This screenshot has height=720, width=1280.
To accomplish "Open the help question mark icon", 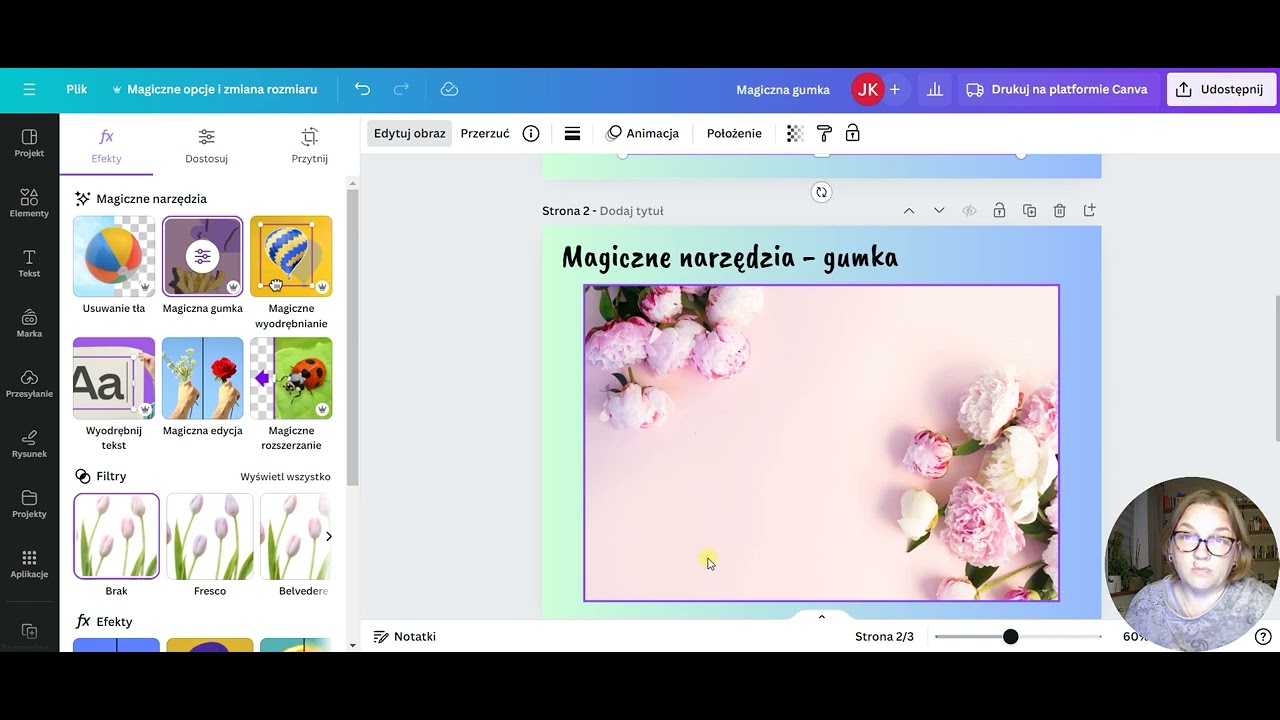I will coord(1263,636).
